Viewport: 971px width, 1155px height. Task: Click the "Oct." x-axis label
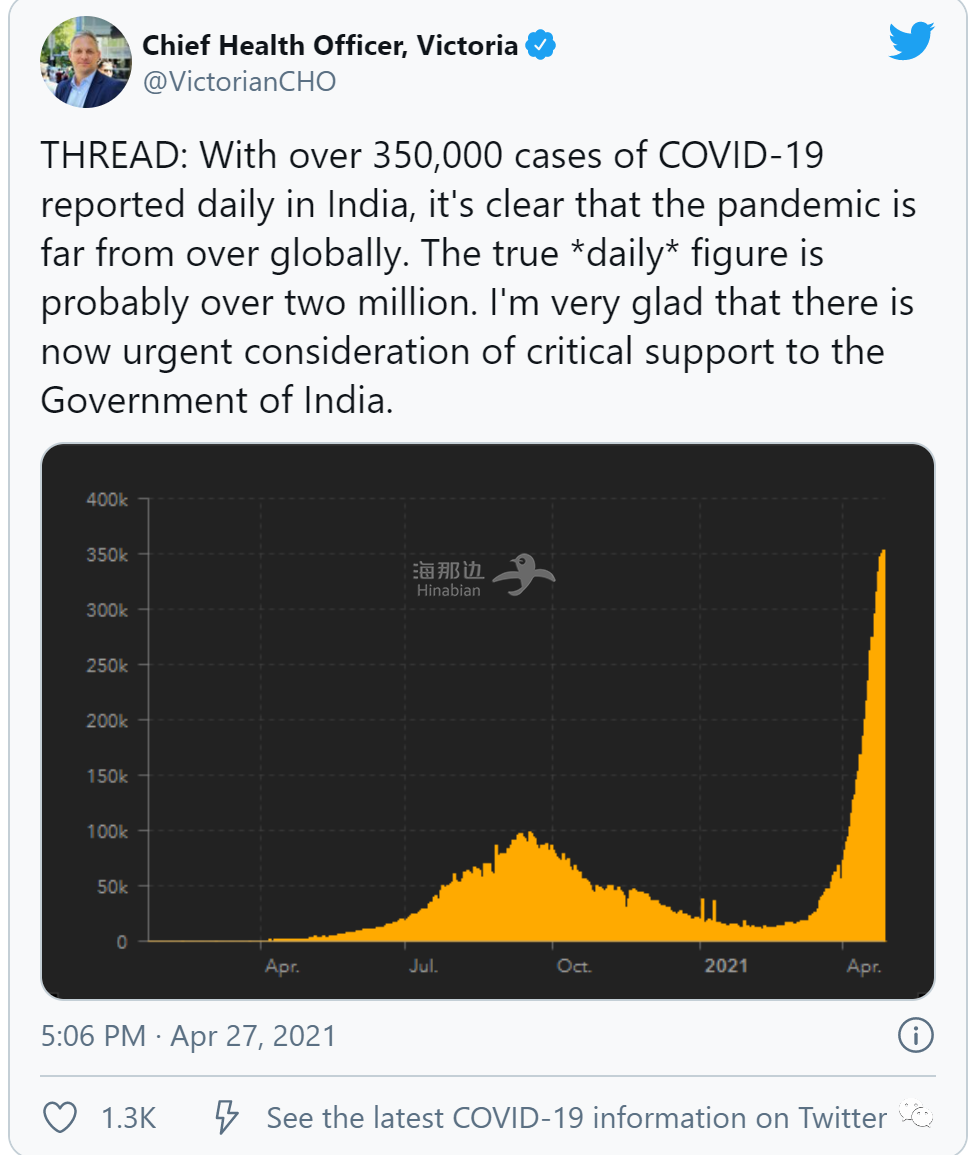tap(574, 966)
